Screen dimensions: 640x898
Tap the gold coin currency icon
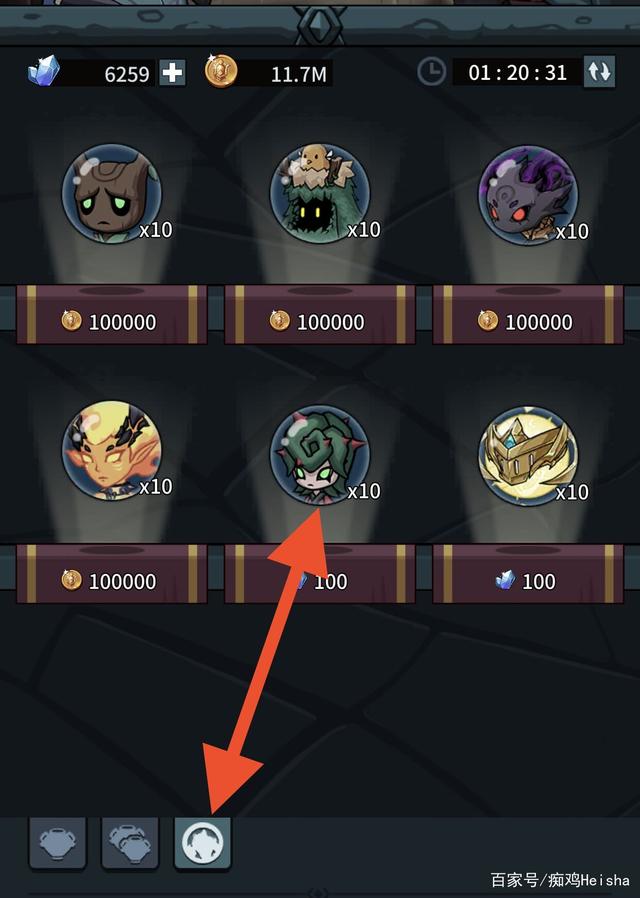[x=221, y=71]
